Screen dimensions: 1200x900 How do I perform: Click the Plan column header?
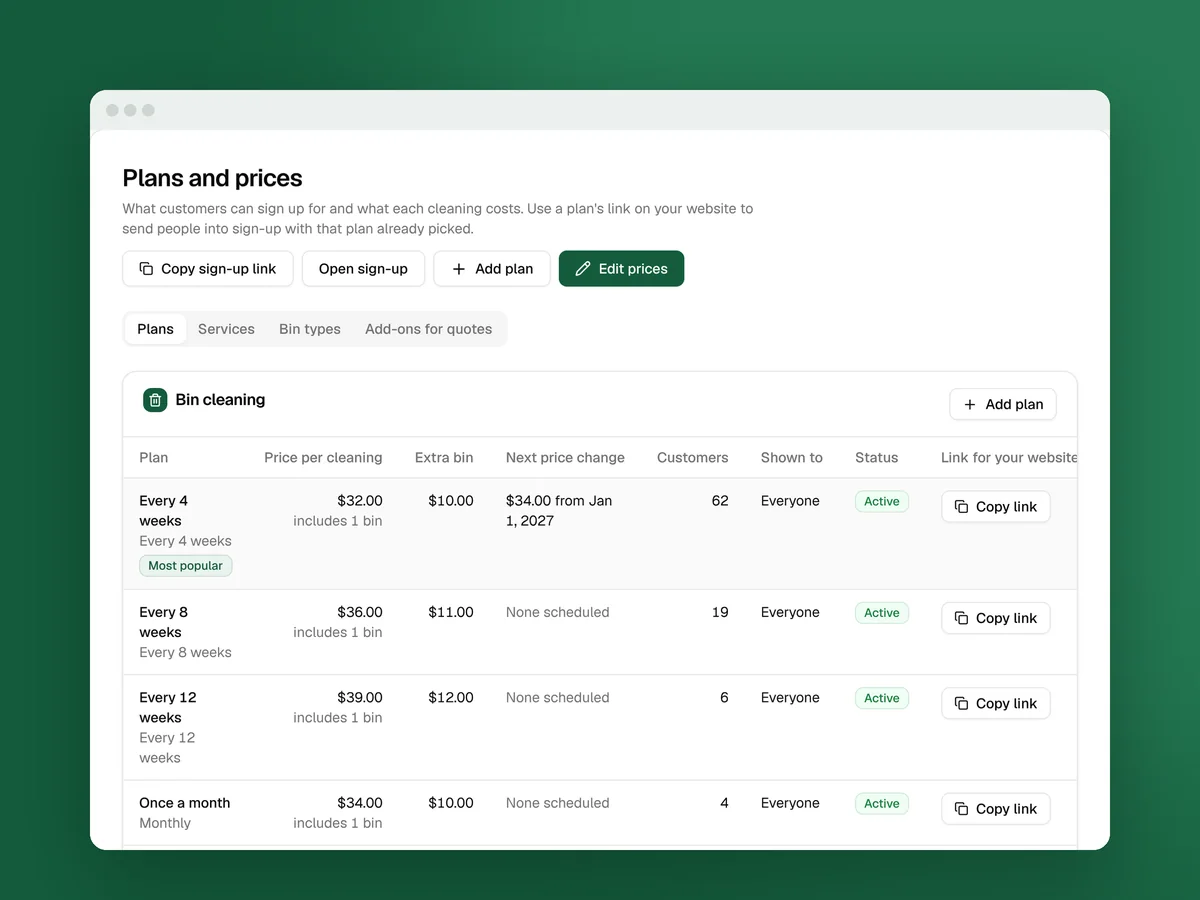(x=154, y=458)
